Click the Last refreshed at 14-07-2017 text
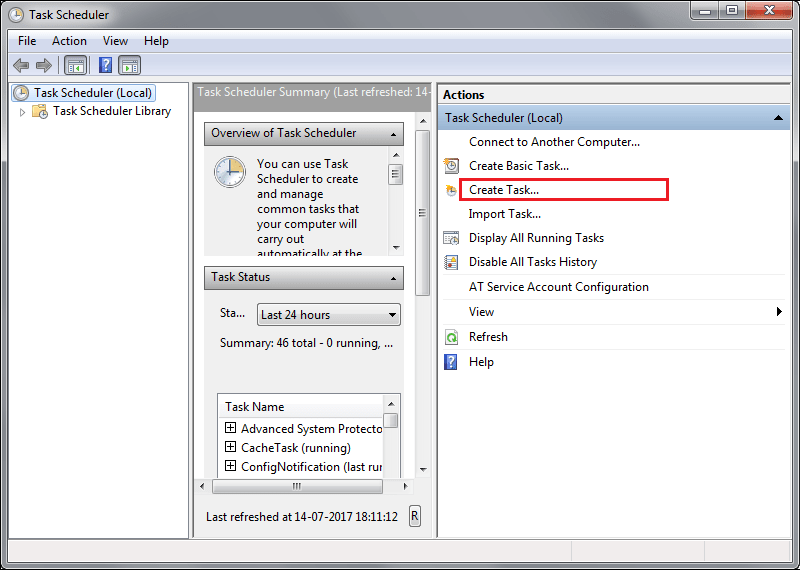 (302, 516)
